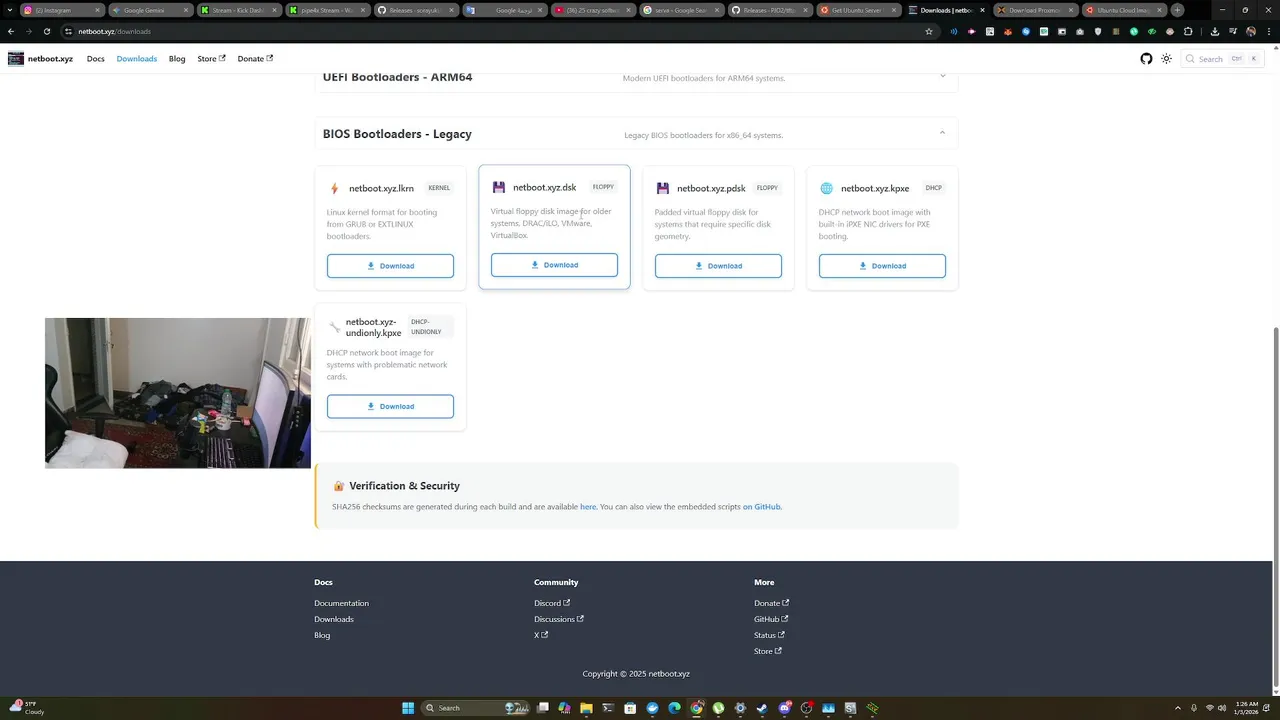Open Chrome profile avatar
Screen dimensions: 1280x720
pyautogui.click(x=1251, y=31)
